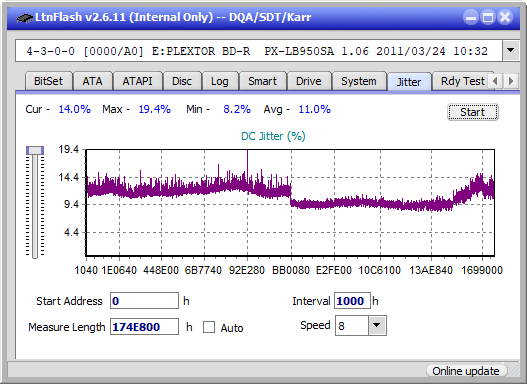Open the ATAPI tab

pyautogui.click(x=137, y=81)
